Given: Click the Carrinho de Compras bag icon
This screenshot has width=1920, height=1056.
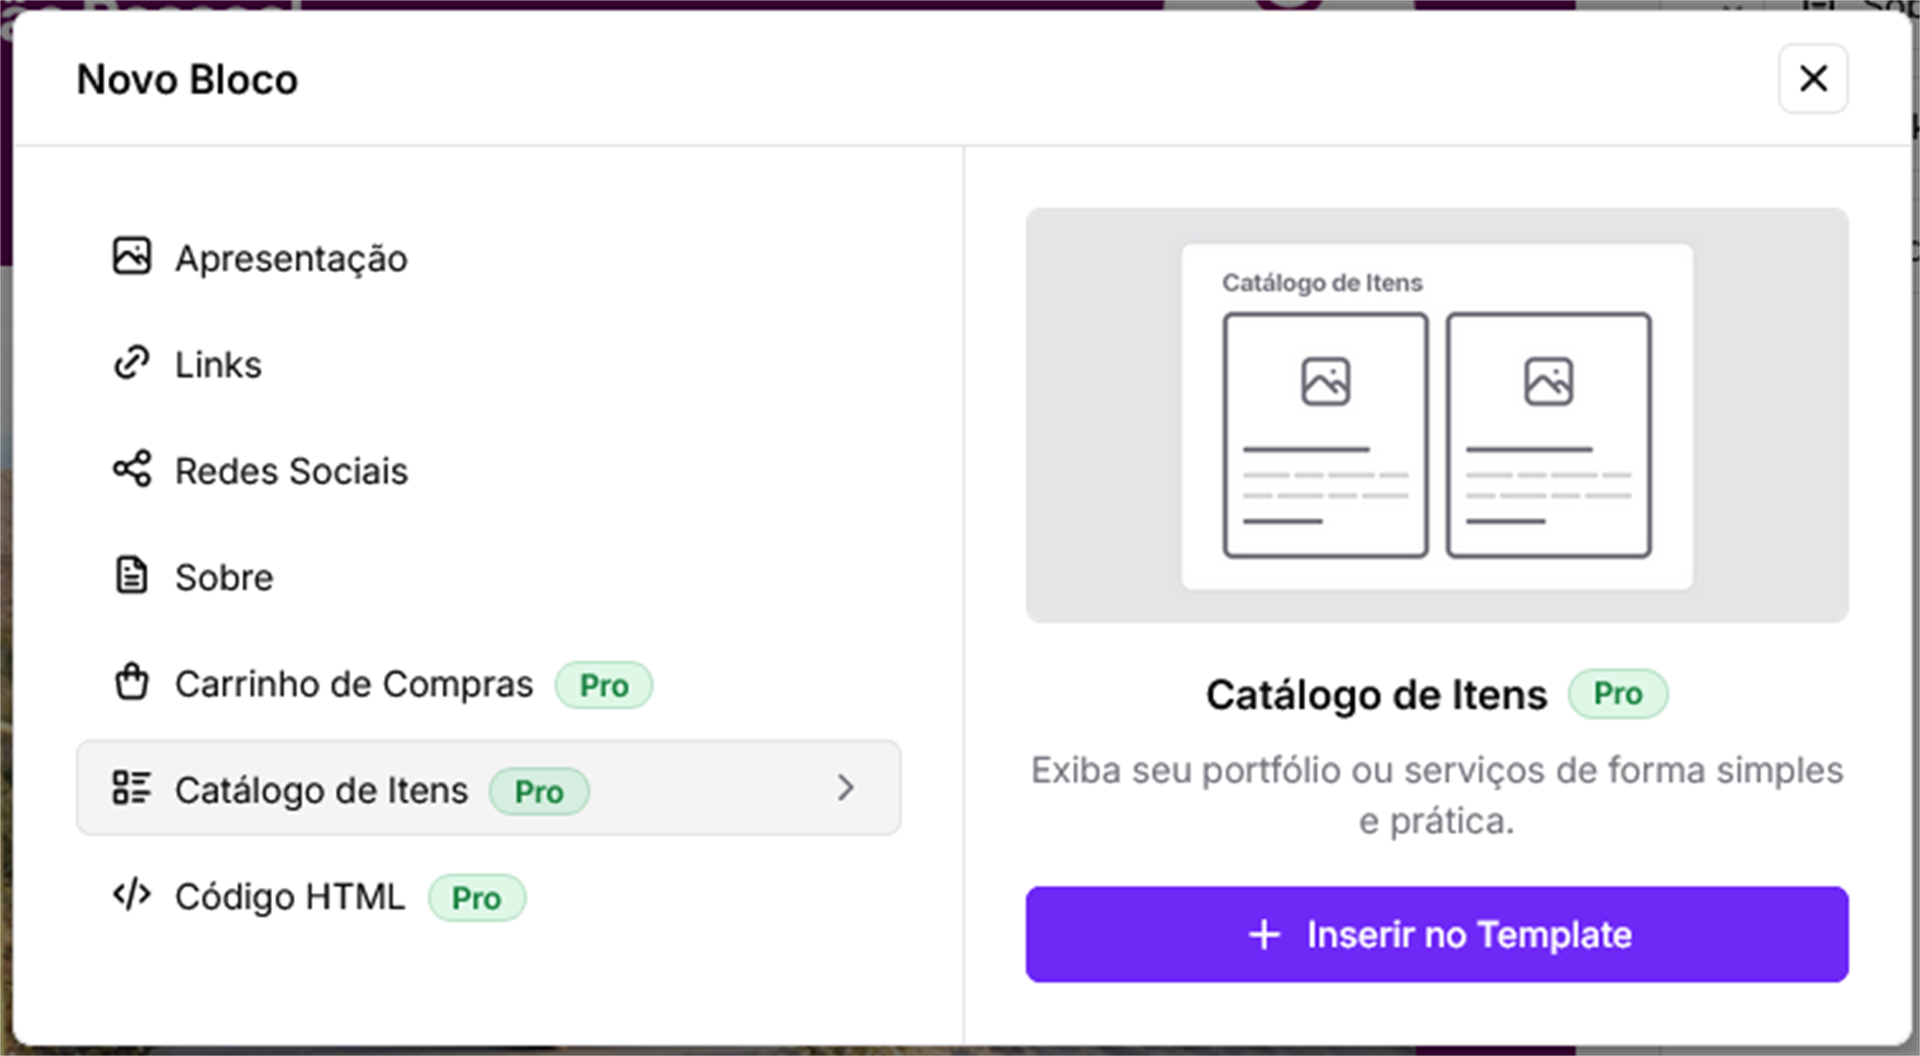Looking at the screenshot, I should (131, 682).
